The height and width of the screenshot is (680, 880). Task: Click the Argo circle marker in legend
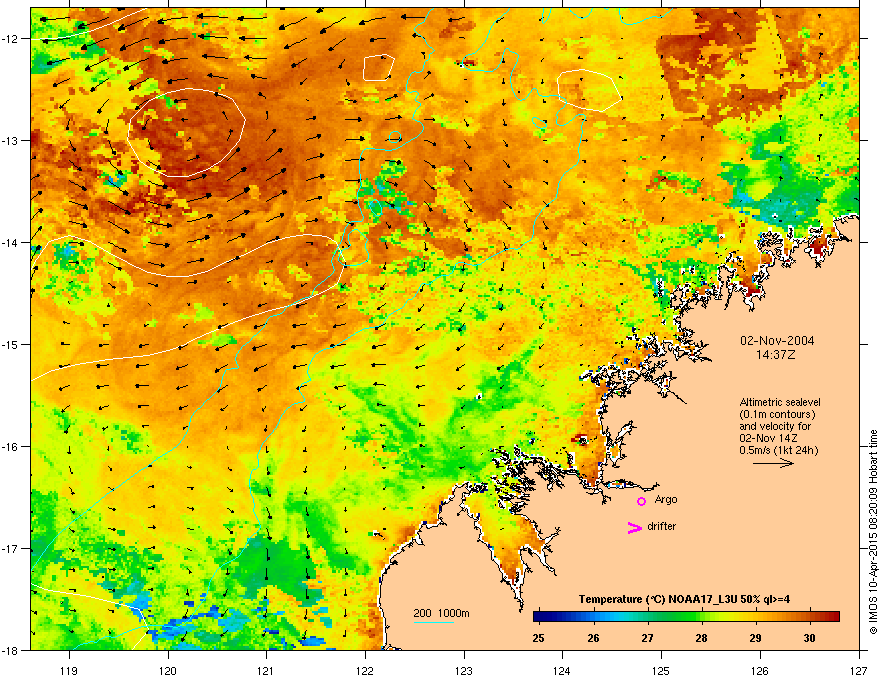click(x=641, y=501)
